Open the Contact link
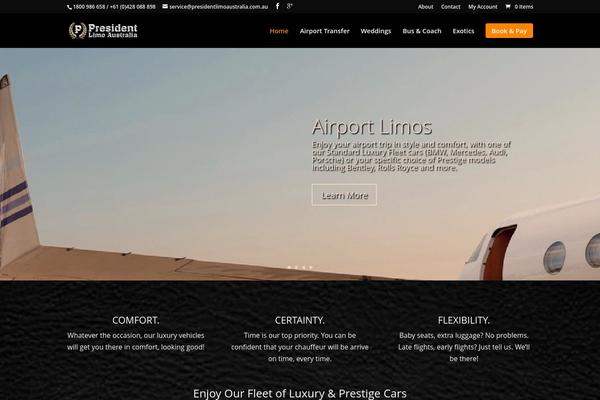Viewport: 600px width, 400px height. (x=450, y=7)
